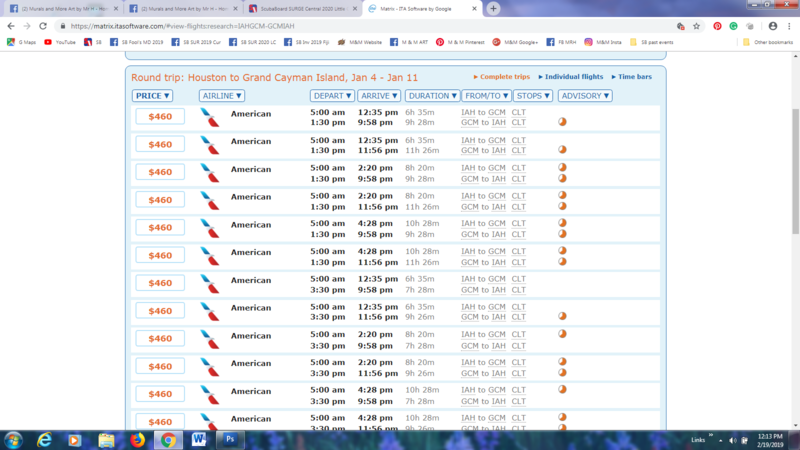Close the ScubaBoard SURGE Central tab

click(x=355, y=9)
